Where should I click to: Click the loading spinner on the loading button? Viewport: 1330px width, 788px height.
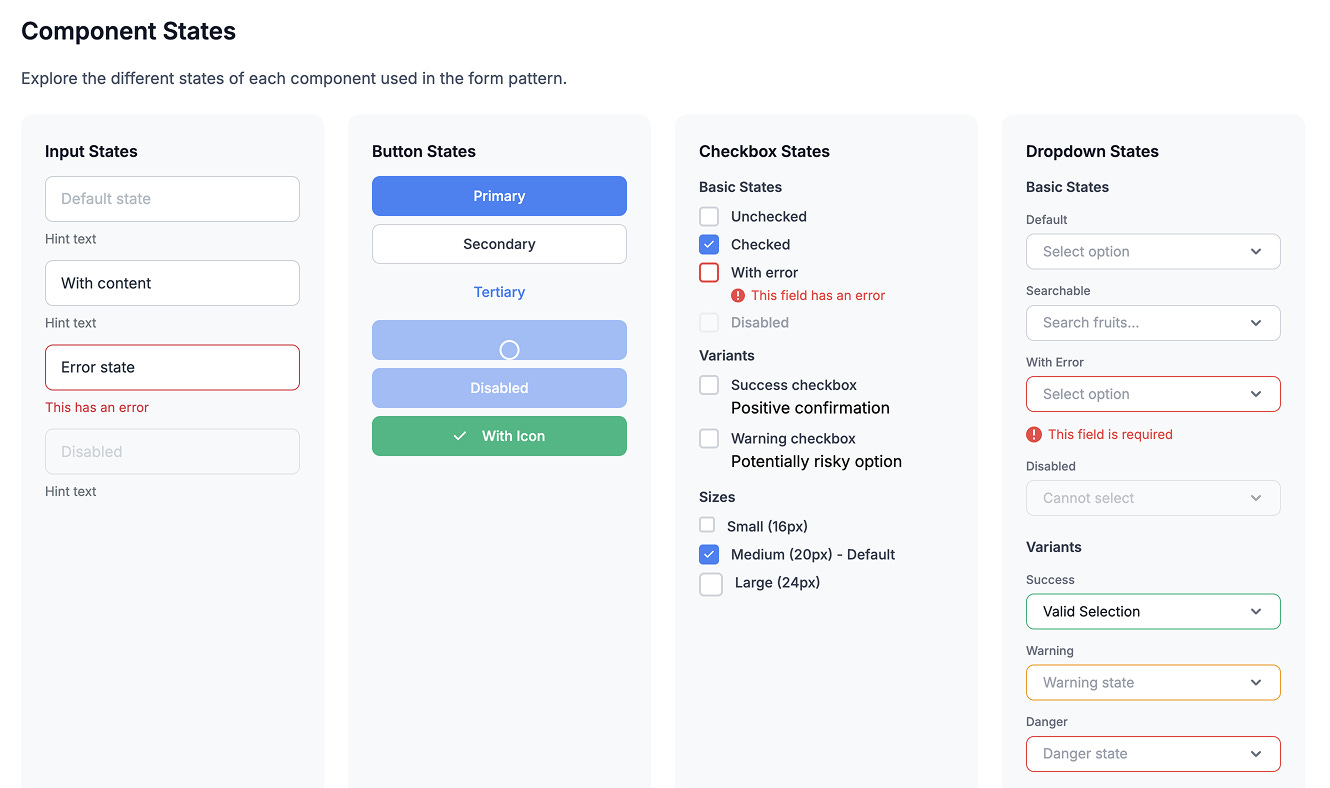tap(509, 349)
